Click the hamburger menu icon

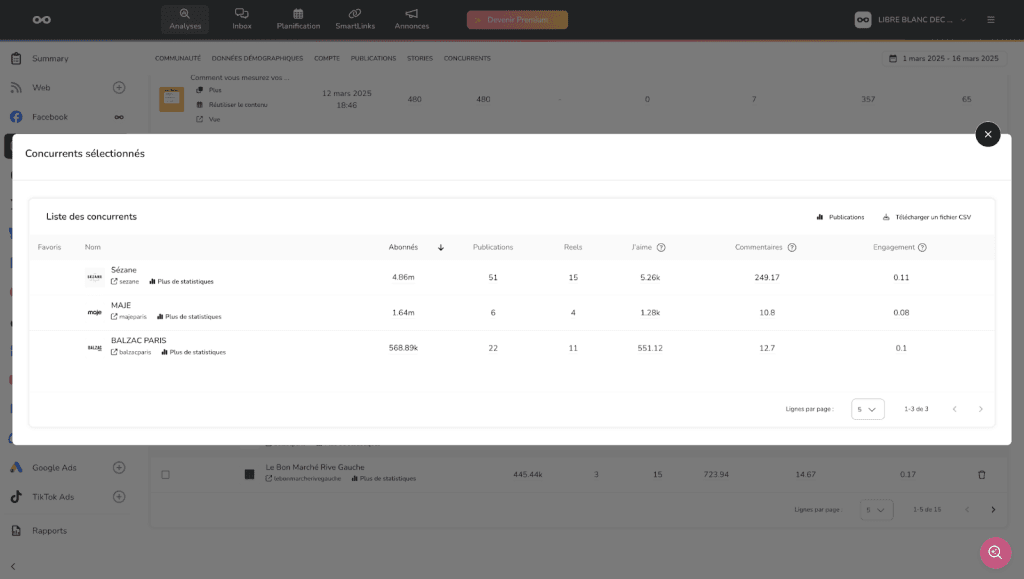(990, 19)
